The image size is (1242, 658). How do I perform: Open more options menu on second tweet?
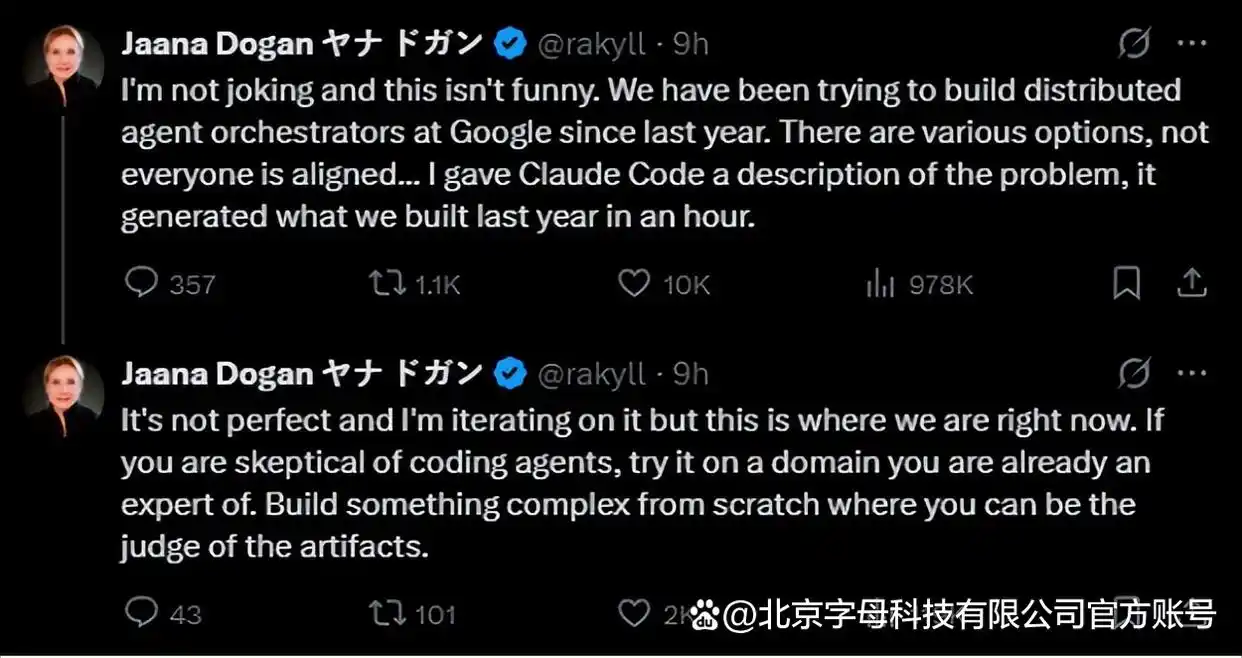(x=1192, y=375)
